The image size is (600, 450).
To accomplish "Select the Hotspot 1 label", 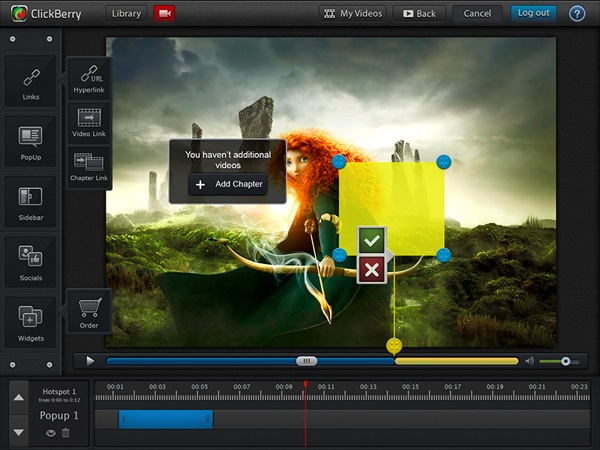I will coord(59,391).
